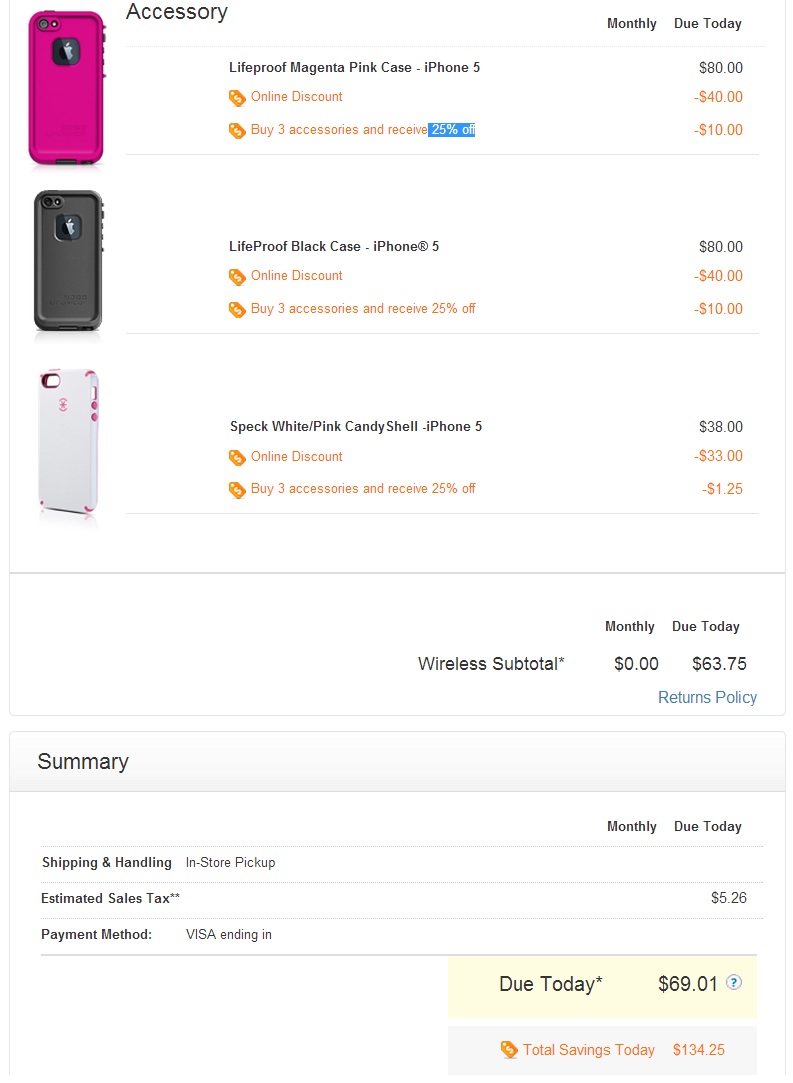
Task: Click discount tag icon beside Speck case Online Discount
Action: coord(237,457)
